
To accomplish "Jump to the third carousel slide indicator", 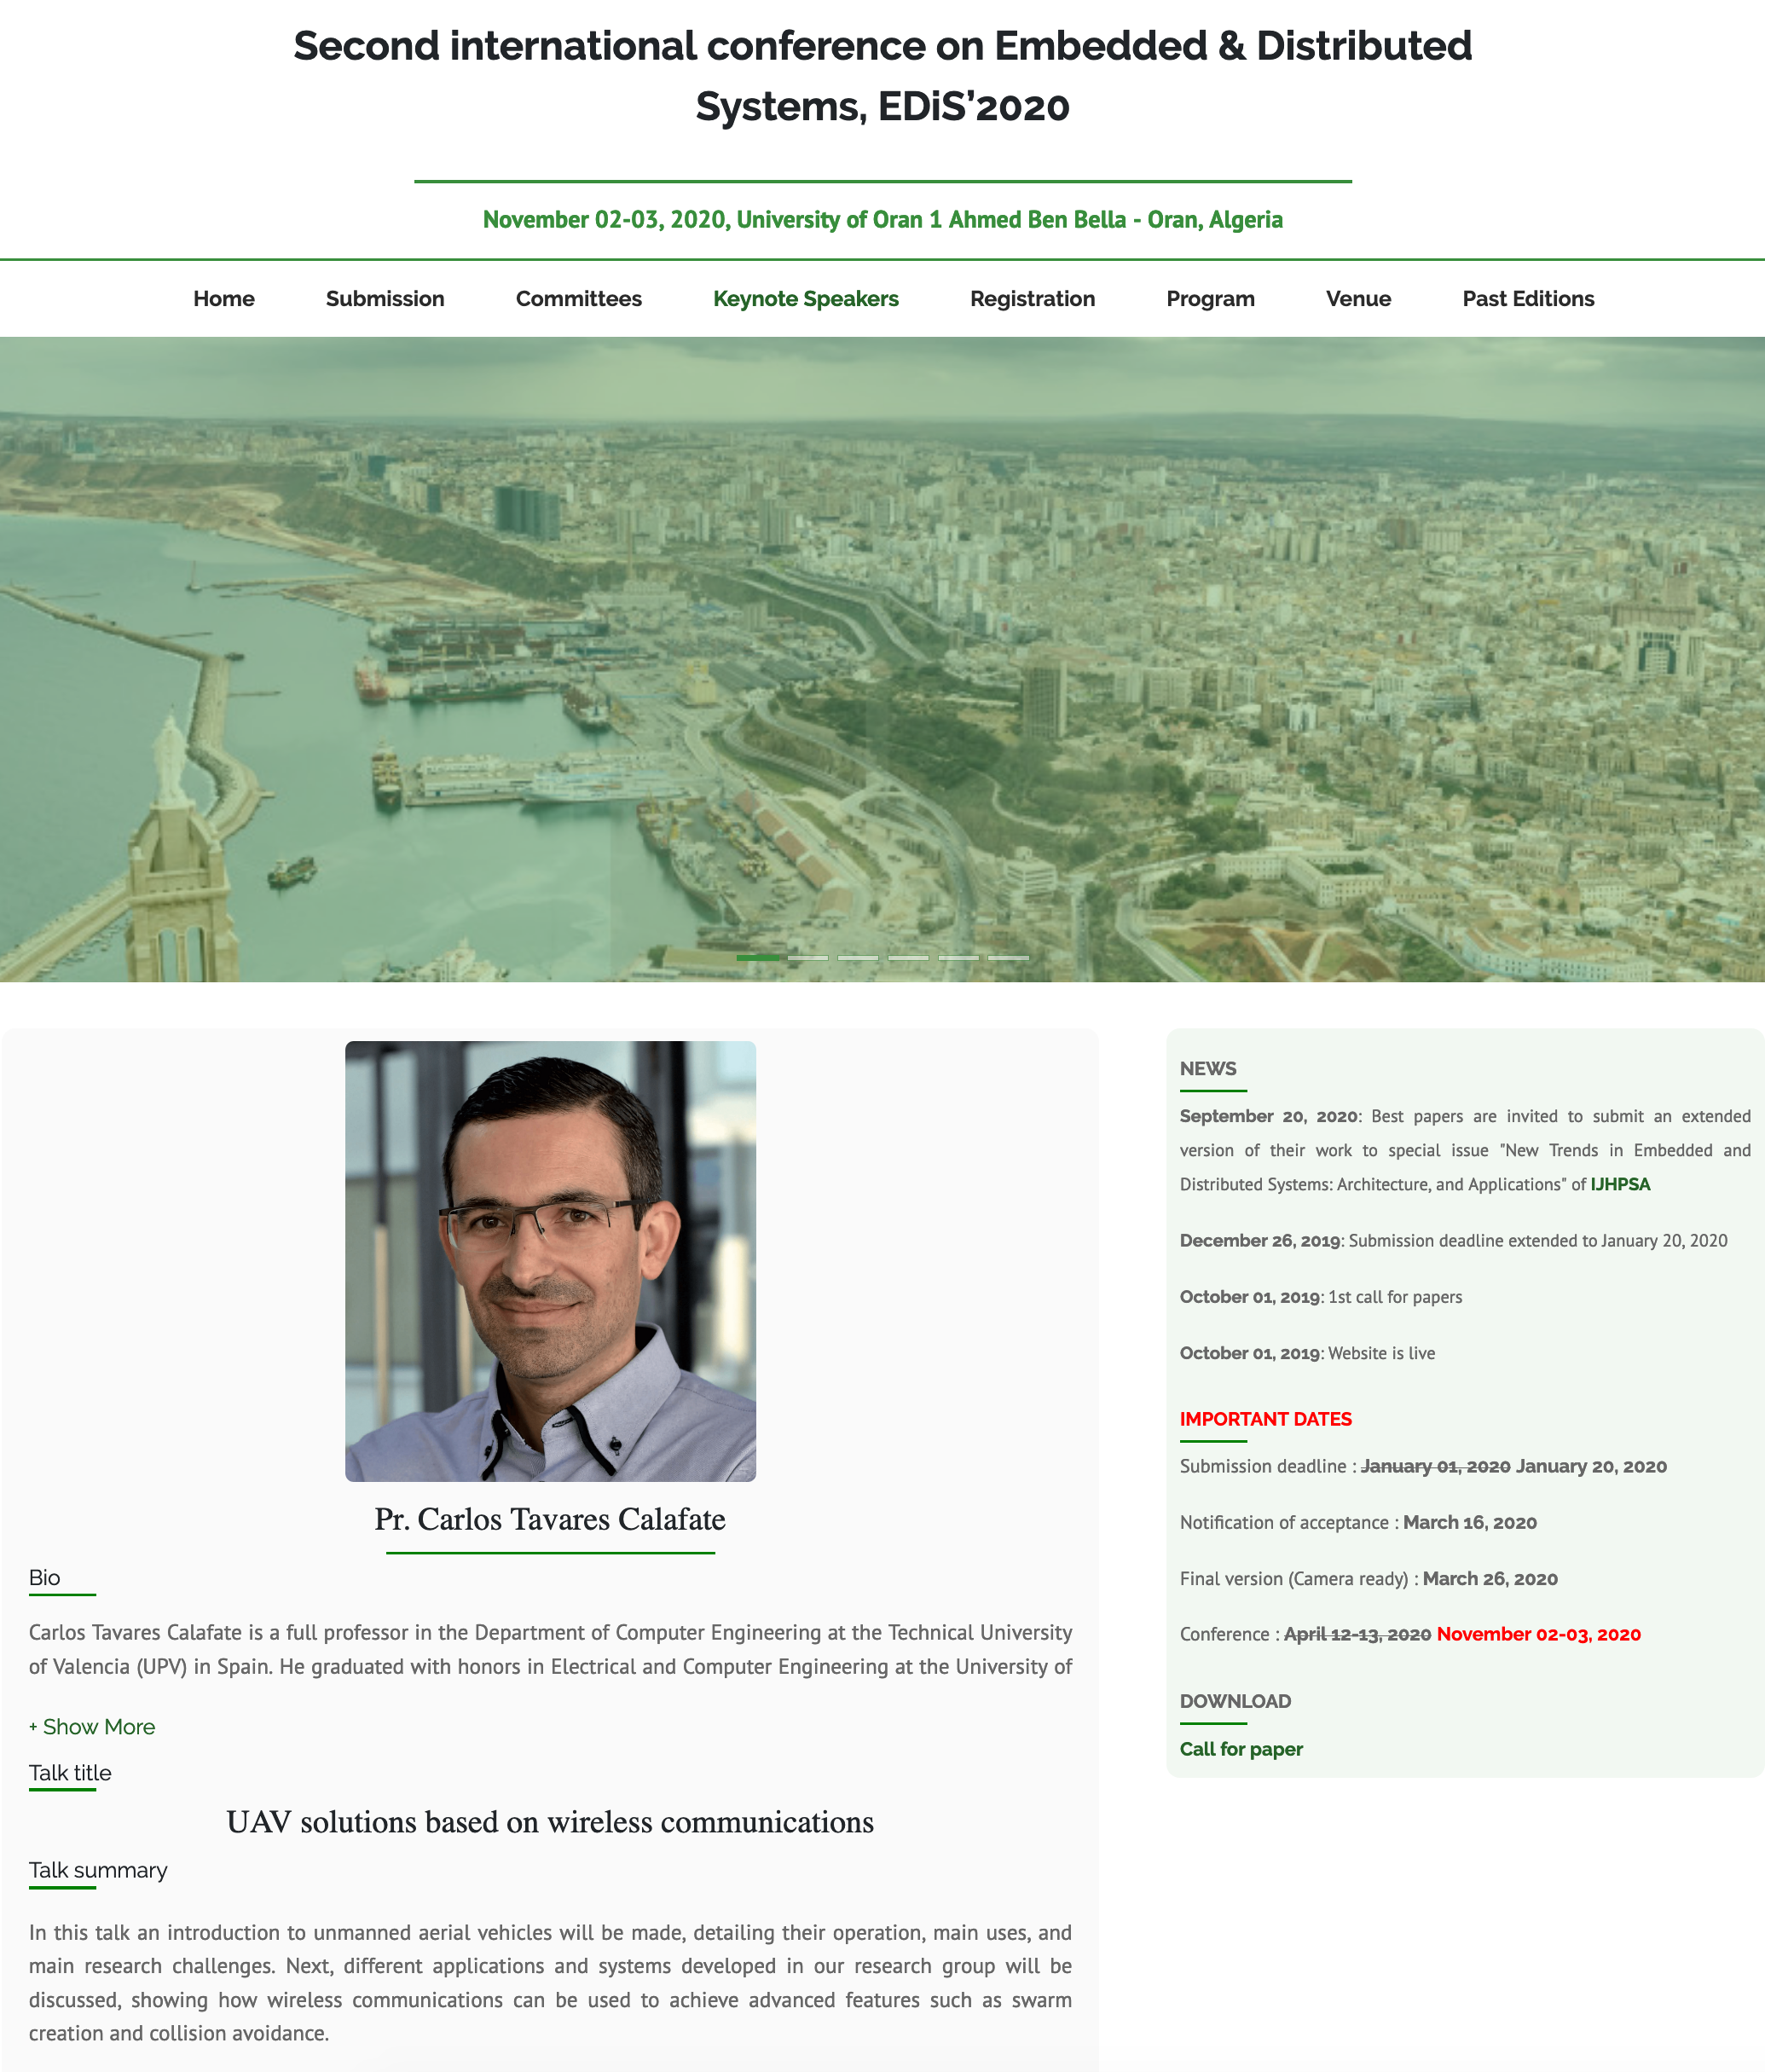I will coord(858,958).
